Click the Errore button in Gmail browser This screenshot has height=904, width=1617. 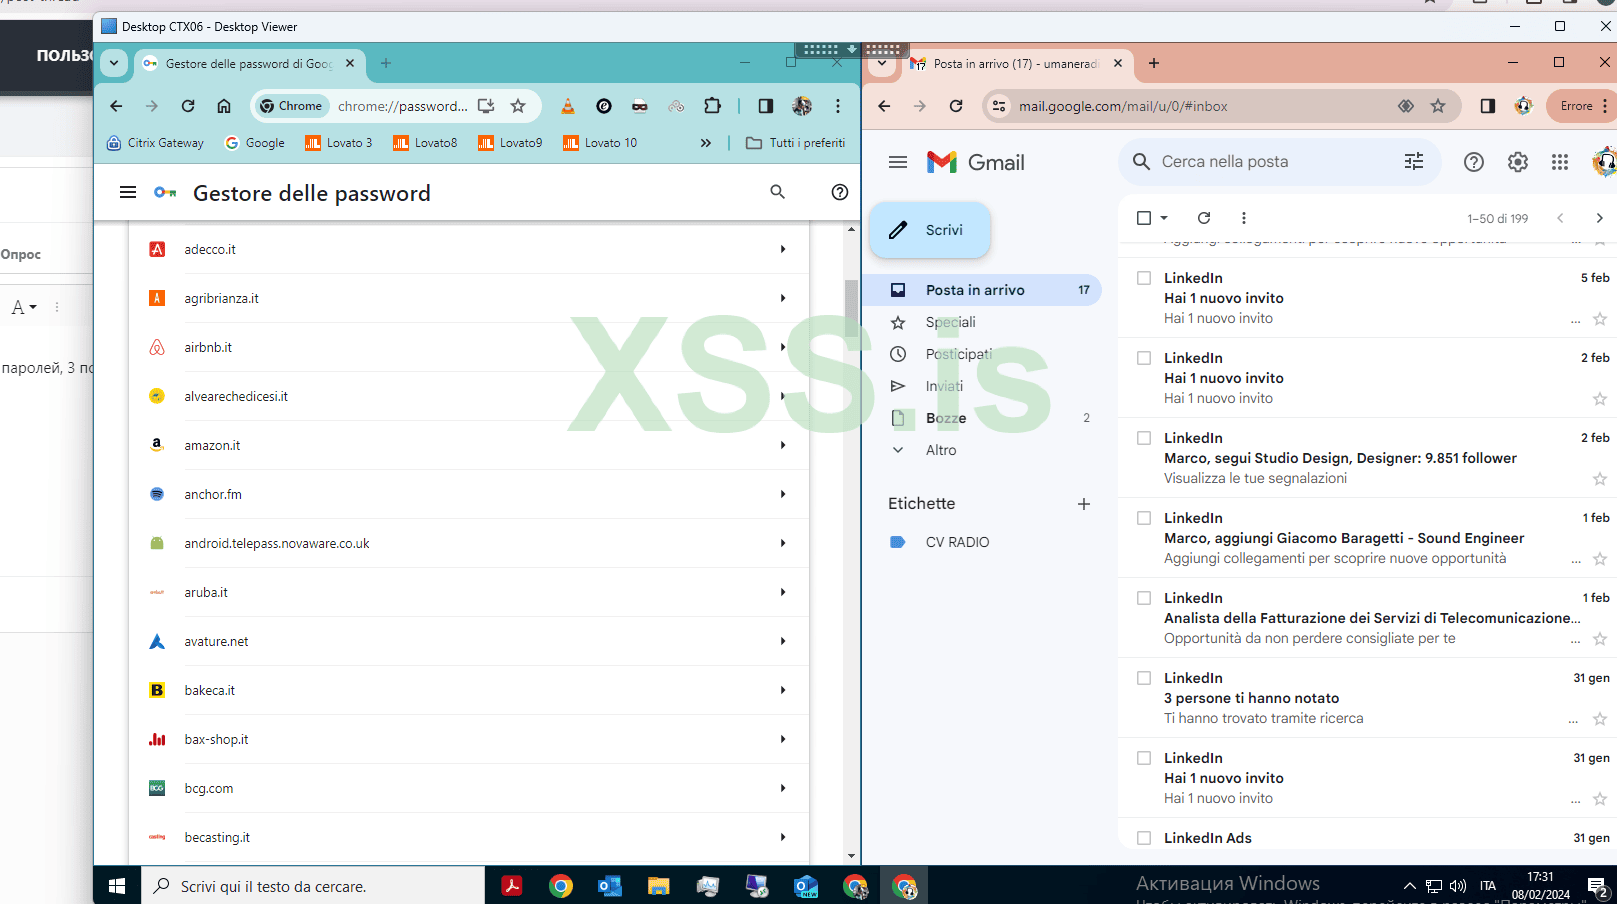(1583, 106)
